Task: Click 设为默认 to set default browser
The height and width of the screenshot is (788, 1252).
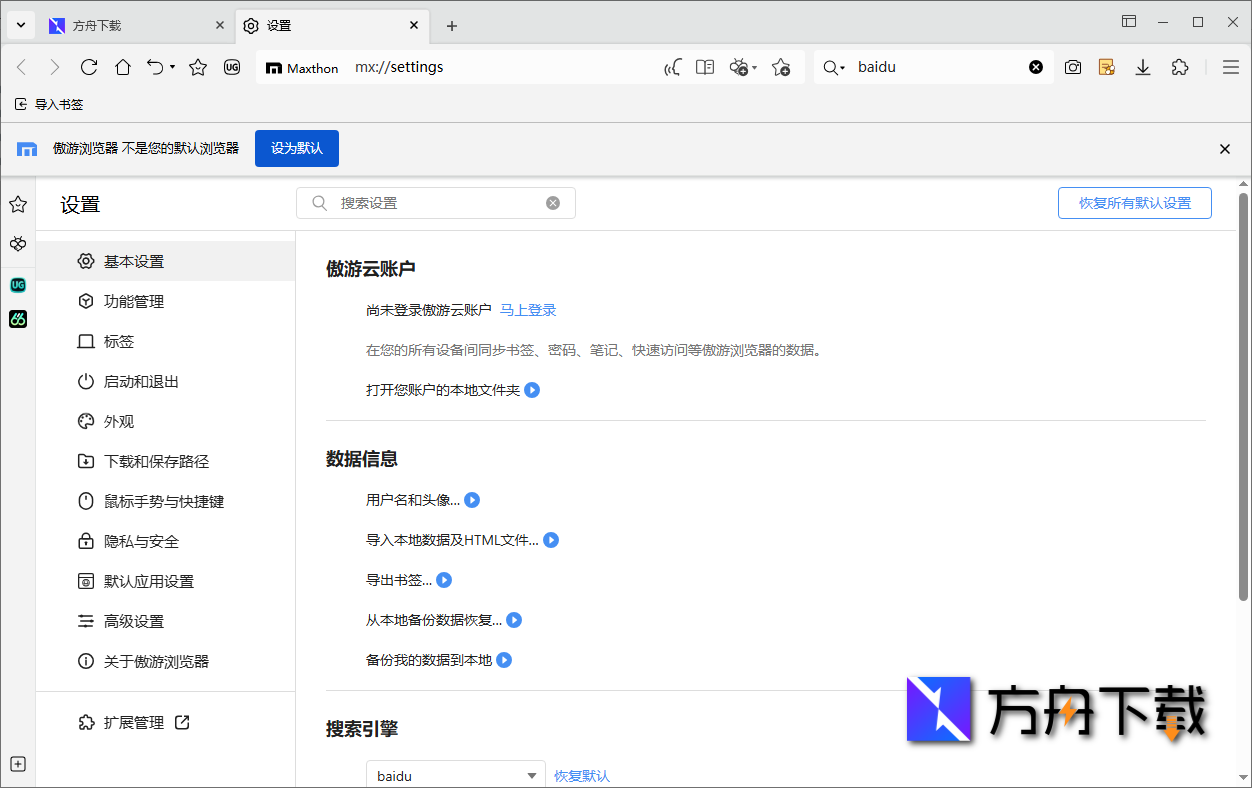Action: click(296, 148)
